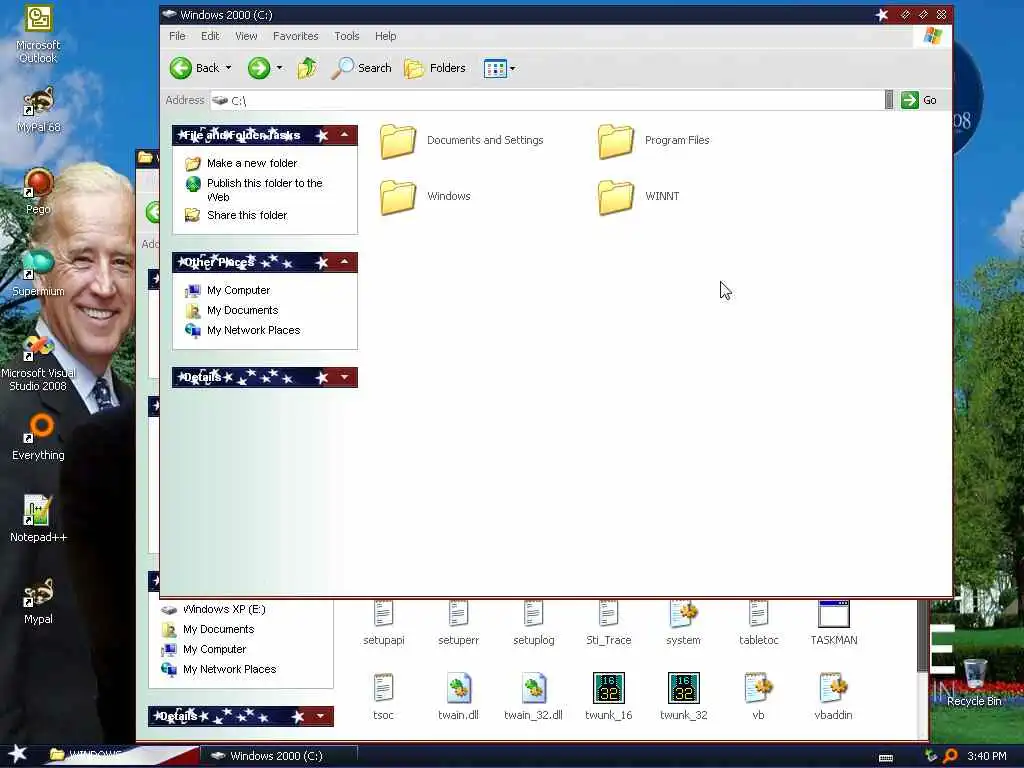This screenshot has height=768, width=1024.
Task: Open the Search pane
Action: pyautogui.click(x=361, y=68)
